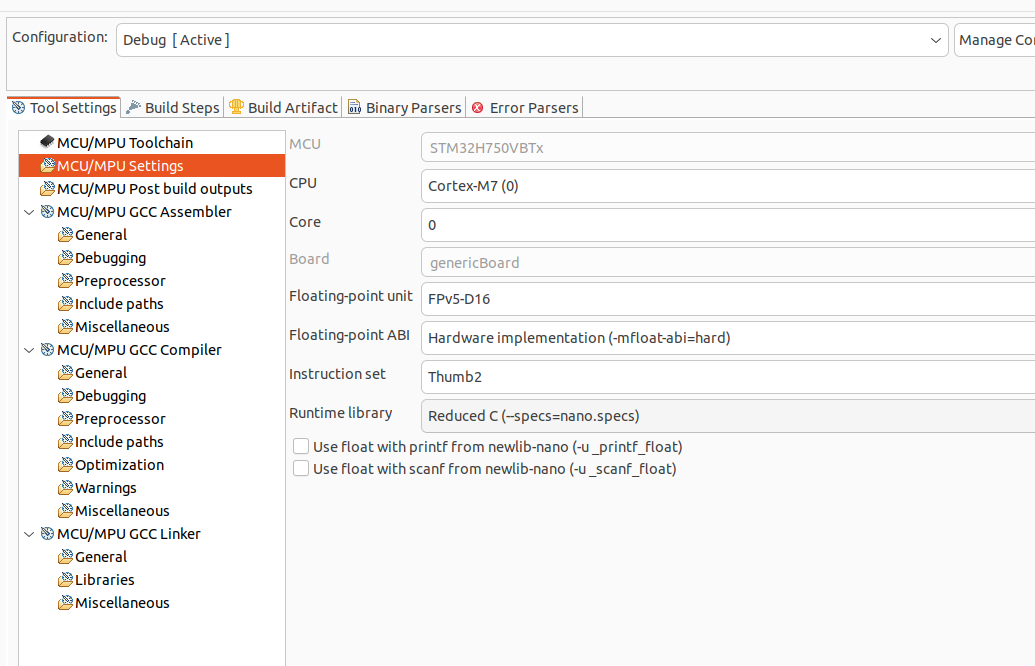The image size is (1035, 666).
Task: Switch to the Error Parsers tab
Action: click(x=533, y=108)
